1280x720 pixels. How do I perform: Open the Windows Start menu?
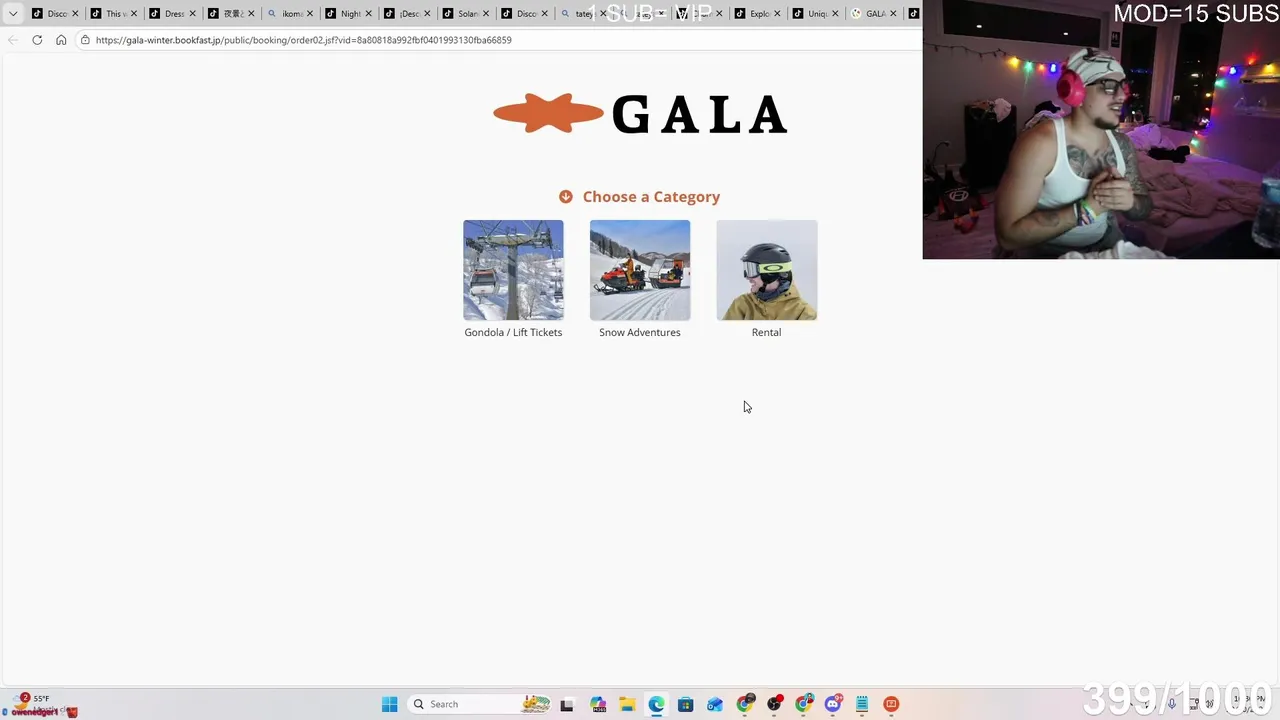(x=390, y=704)
